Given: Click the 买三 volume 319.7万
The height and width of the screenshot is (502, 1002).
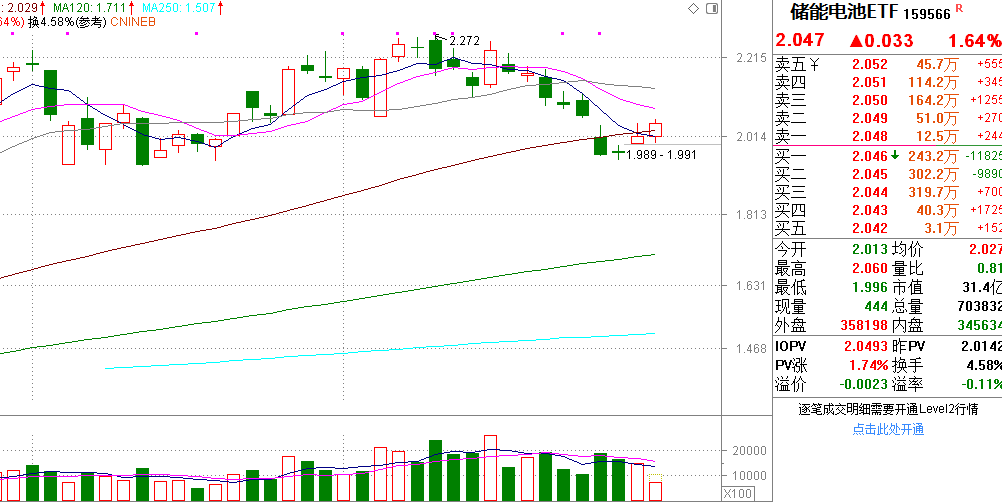Looking at the screenshot, I should (934, 192).
